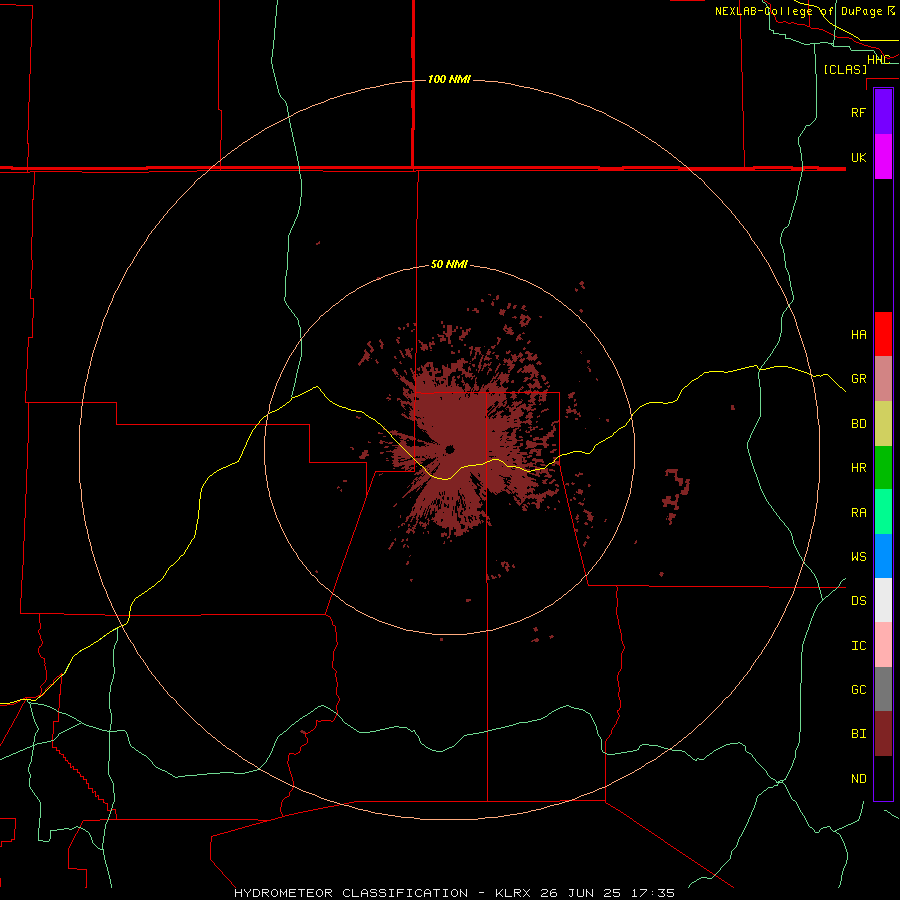Click the 50 NMI range ring label

[x=449, y=264]
